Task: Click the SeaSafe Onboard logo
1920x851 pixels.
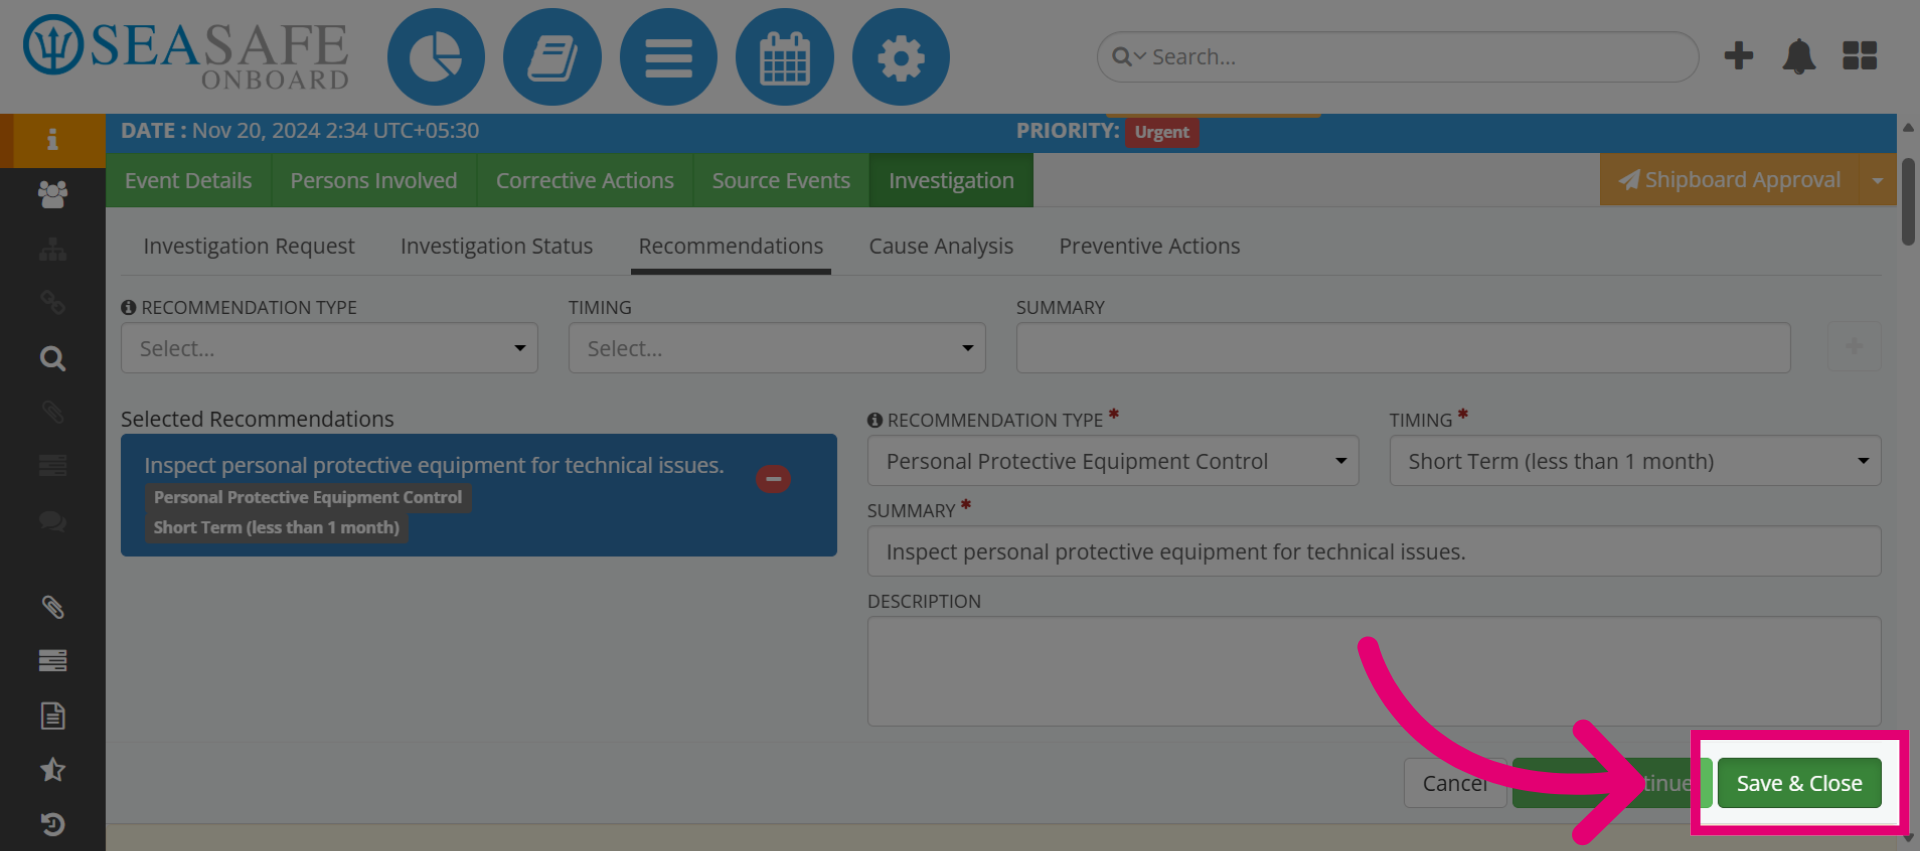Action: point(186,54)
